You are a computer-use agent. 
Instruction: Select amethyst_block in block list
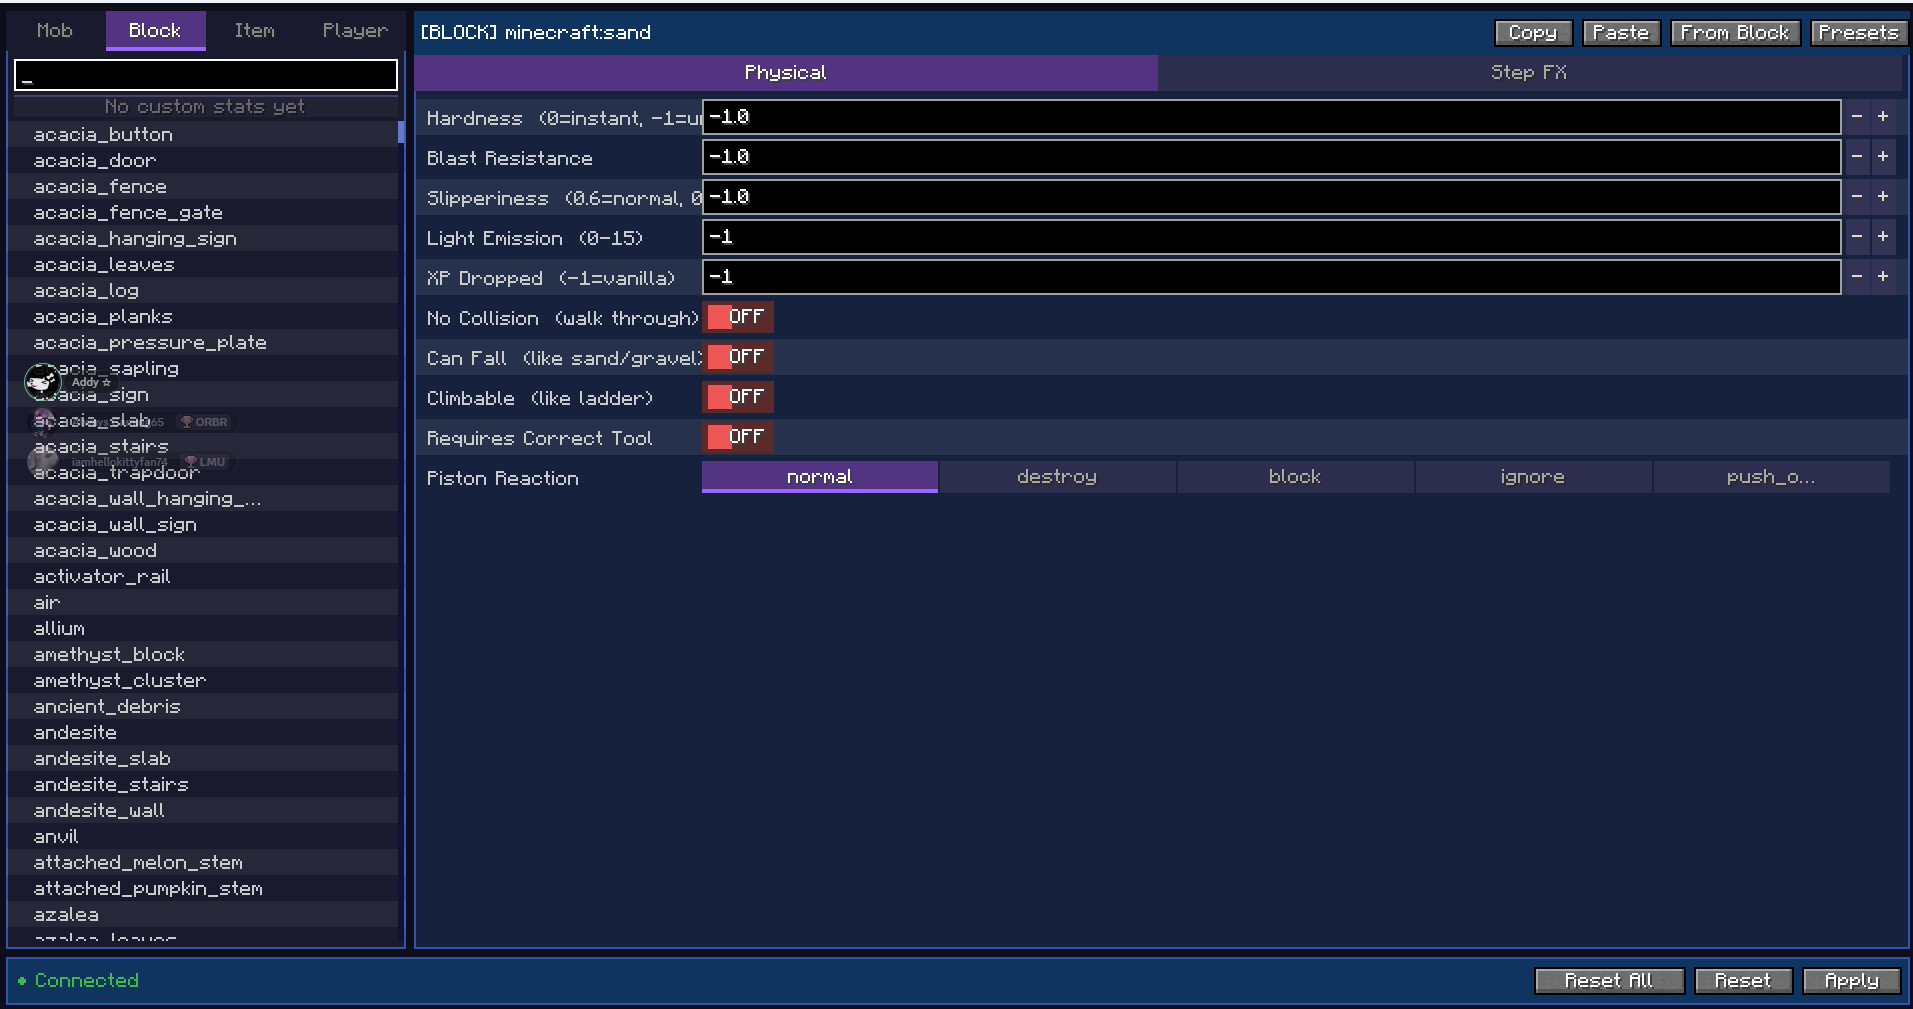coord(203,654)
